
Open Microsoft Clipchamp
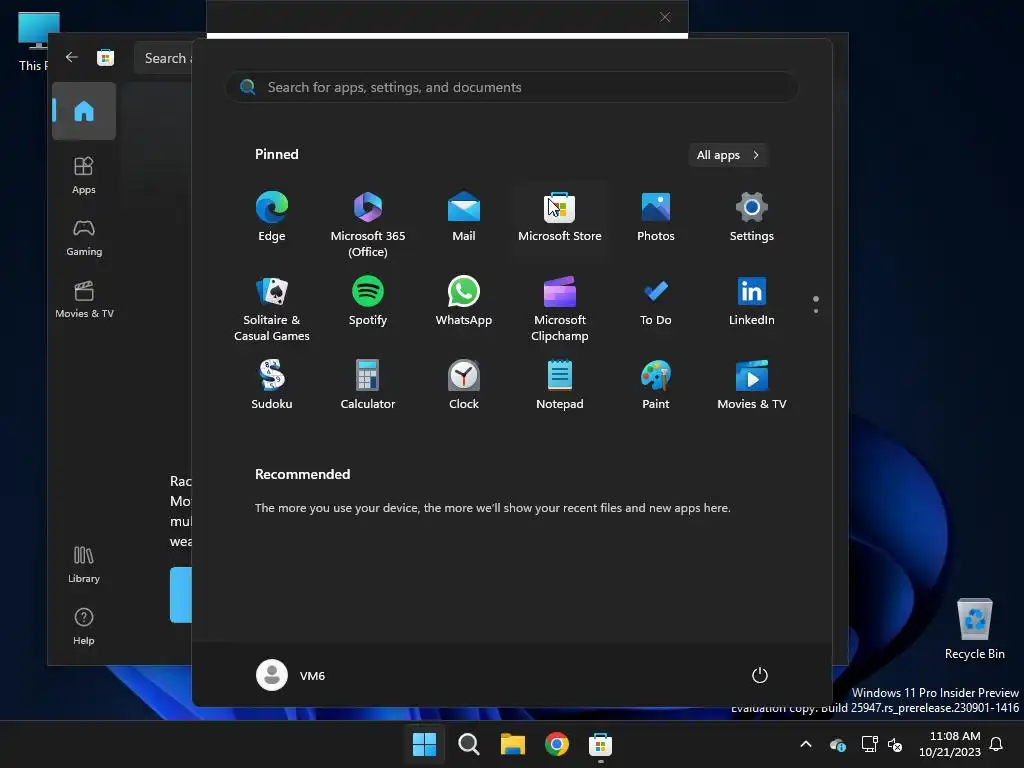(x=560, y=308)
